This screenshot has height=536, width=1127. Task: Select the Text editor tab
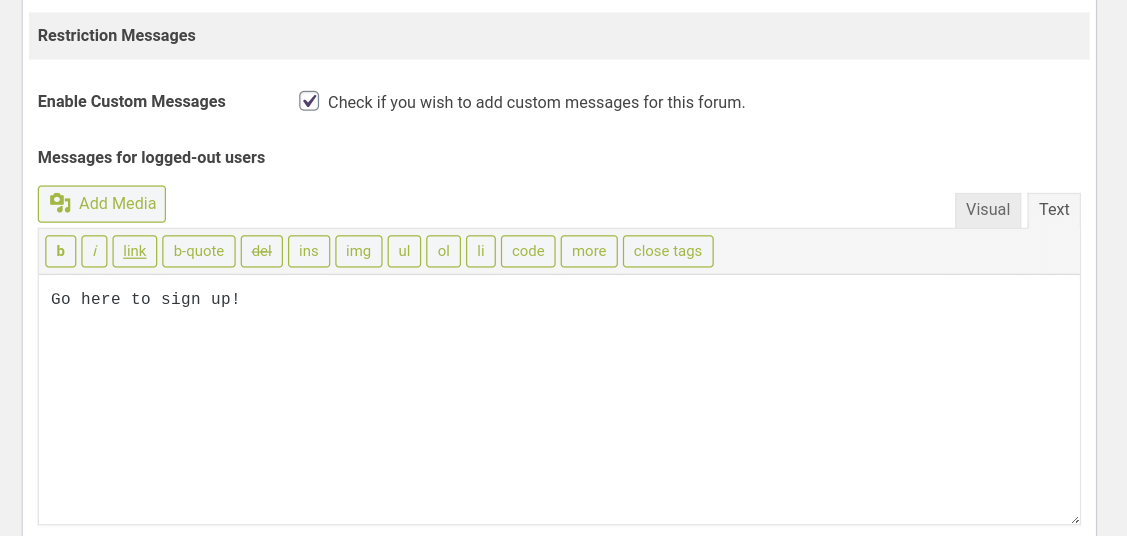(x=1054, y=210)
